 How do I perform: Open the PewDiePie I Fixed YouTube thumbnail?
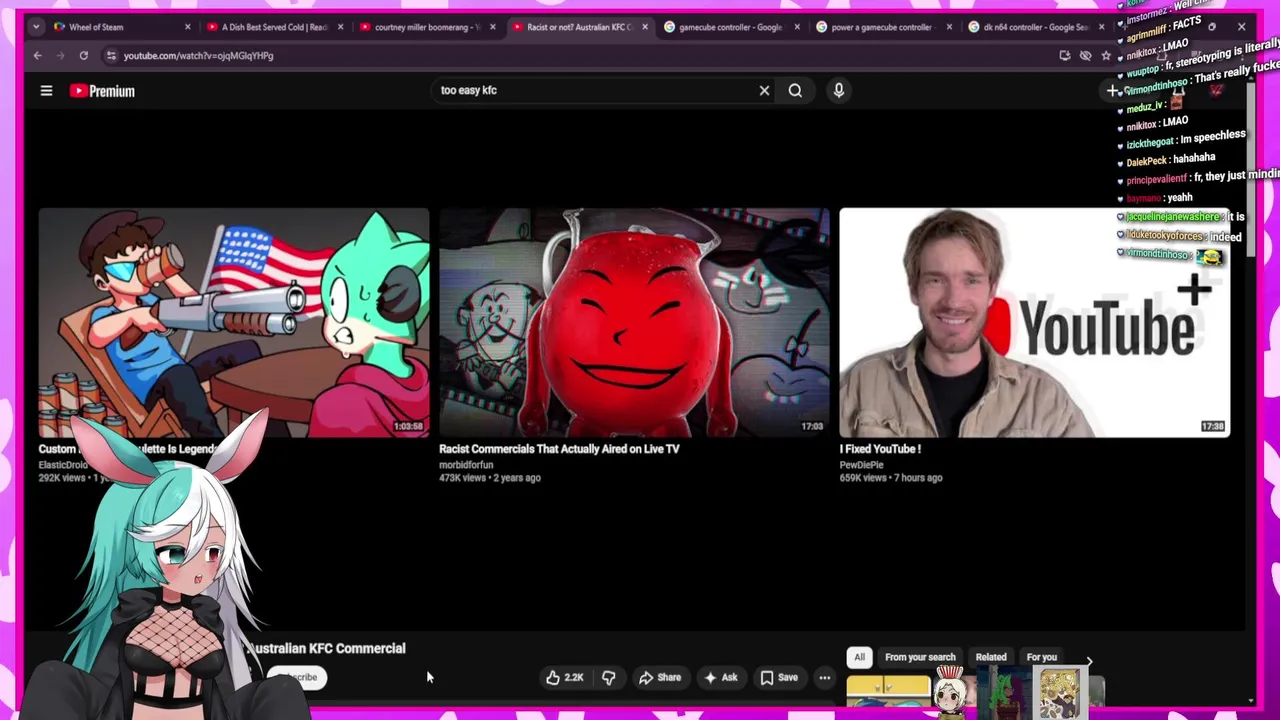1034,322
